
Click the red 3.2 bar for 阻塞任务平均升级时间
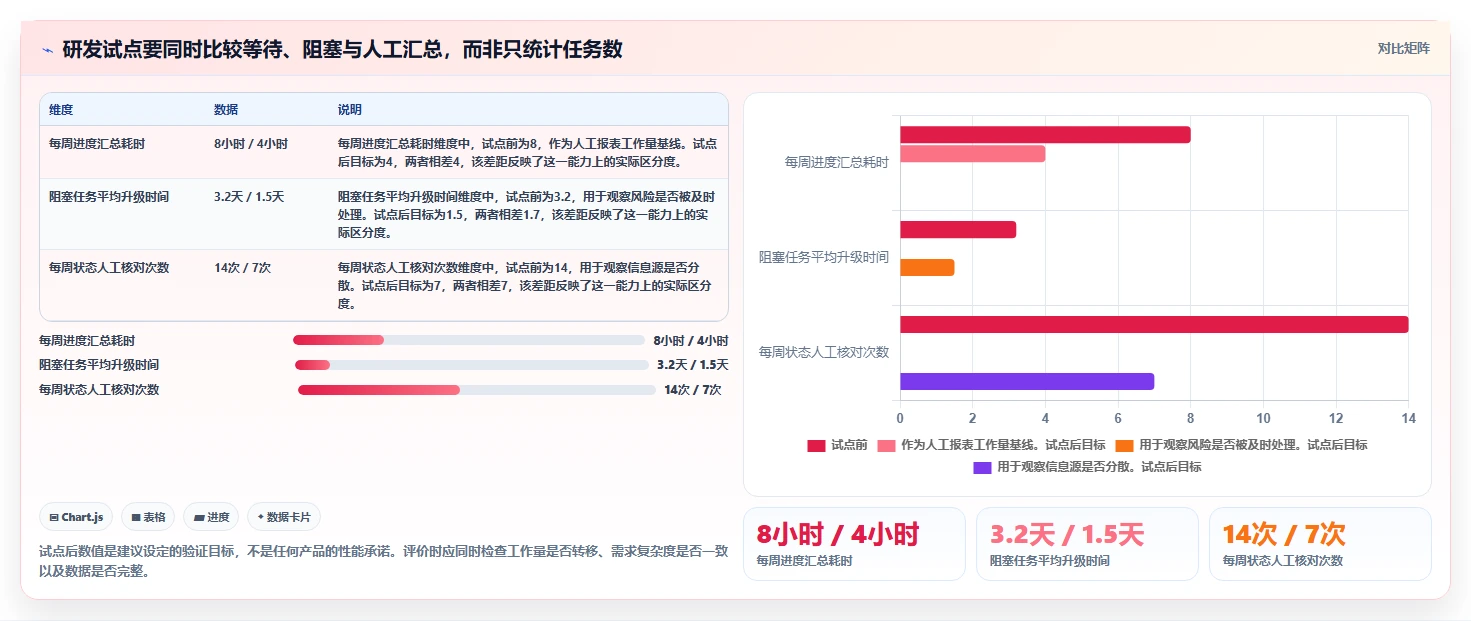(x=958, y=230)
